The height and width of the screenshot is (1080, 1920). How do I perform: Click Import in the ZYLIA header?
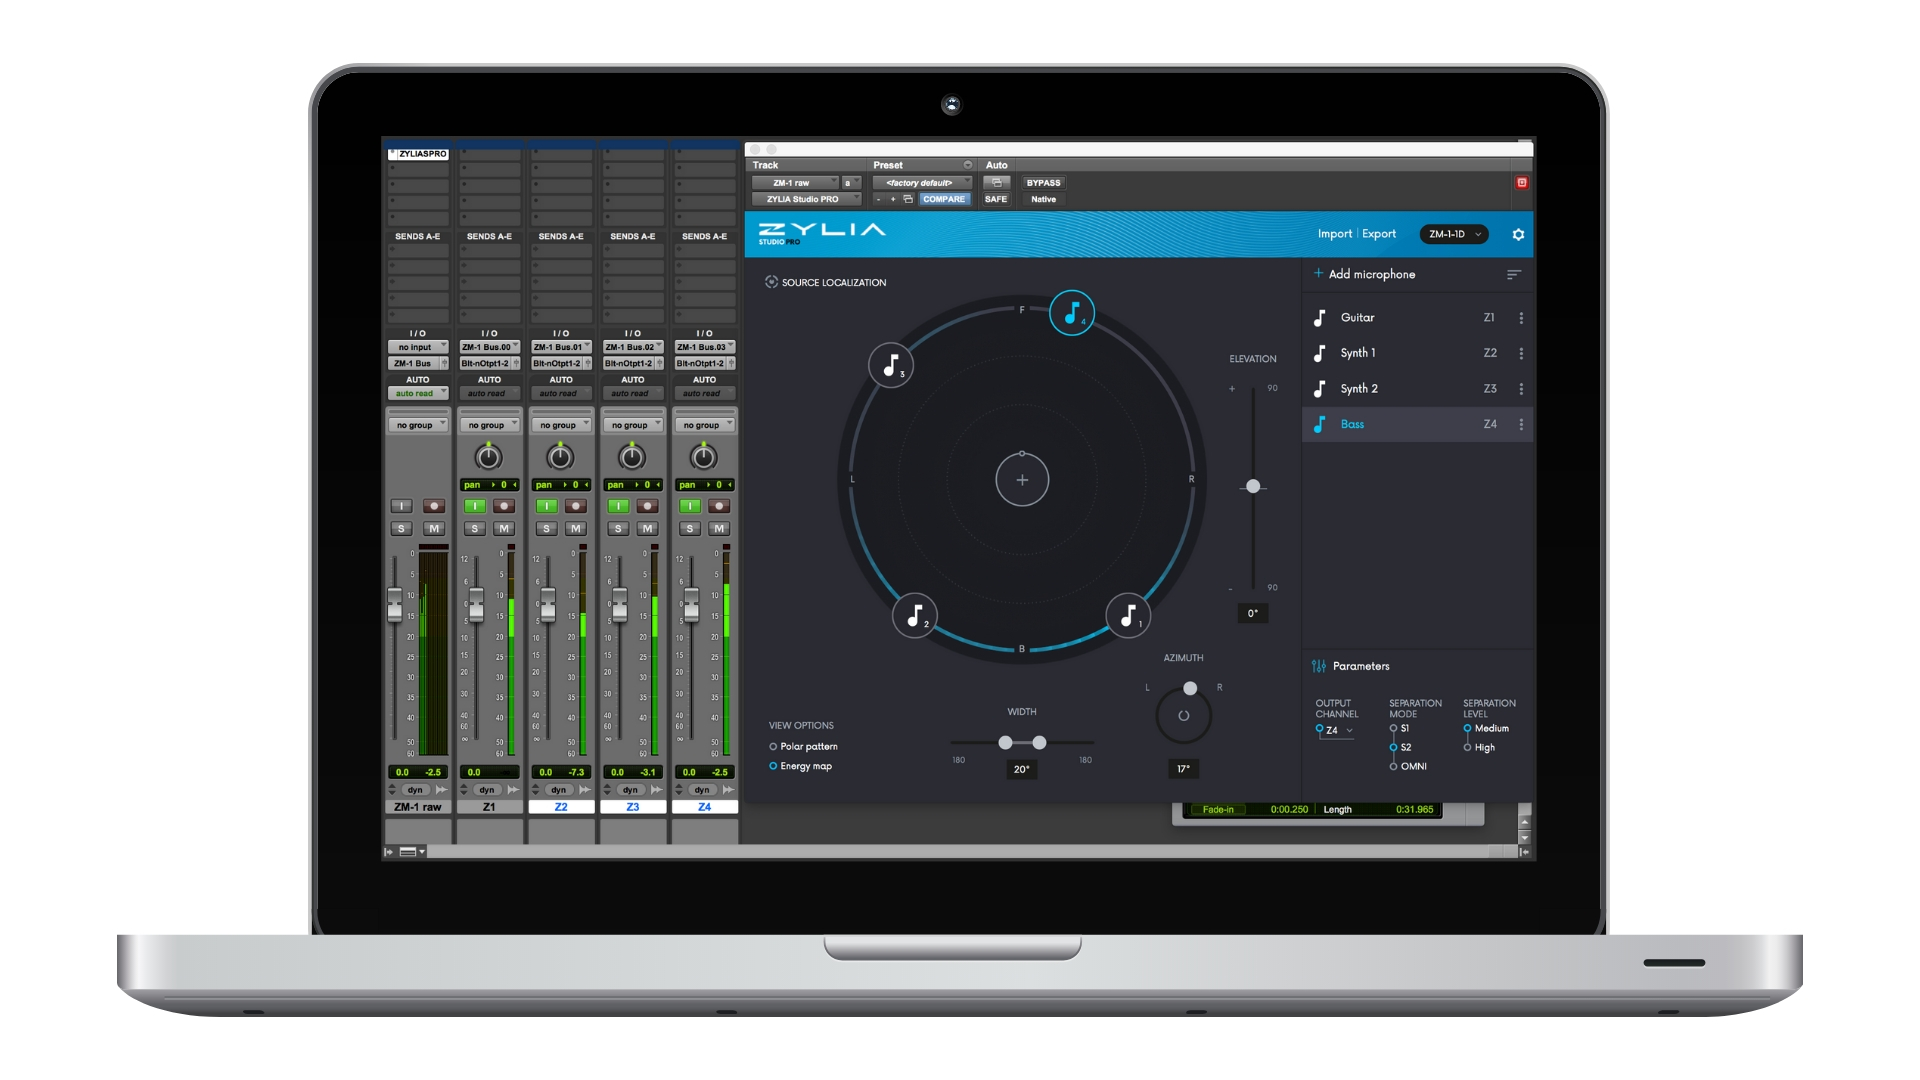click(1334, 234)
